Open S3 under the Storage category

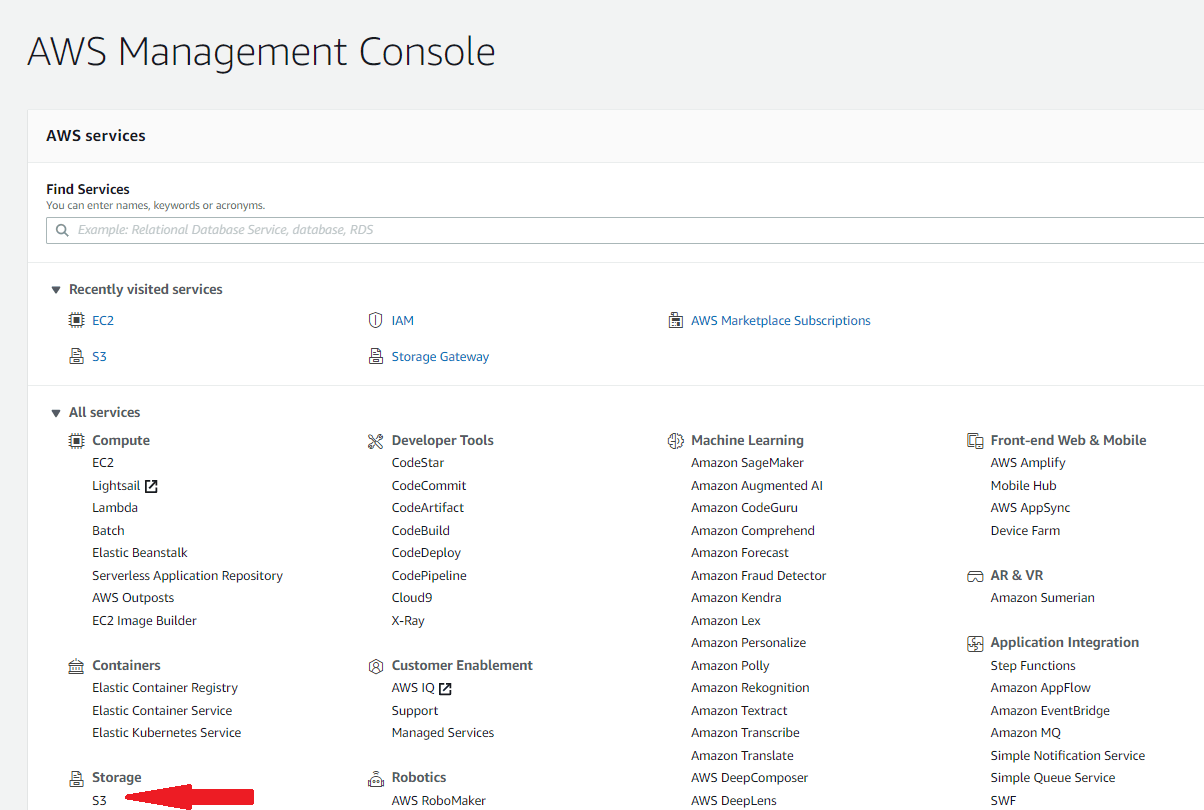(99, 801)
